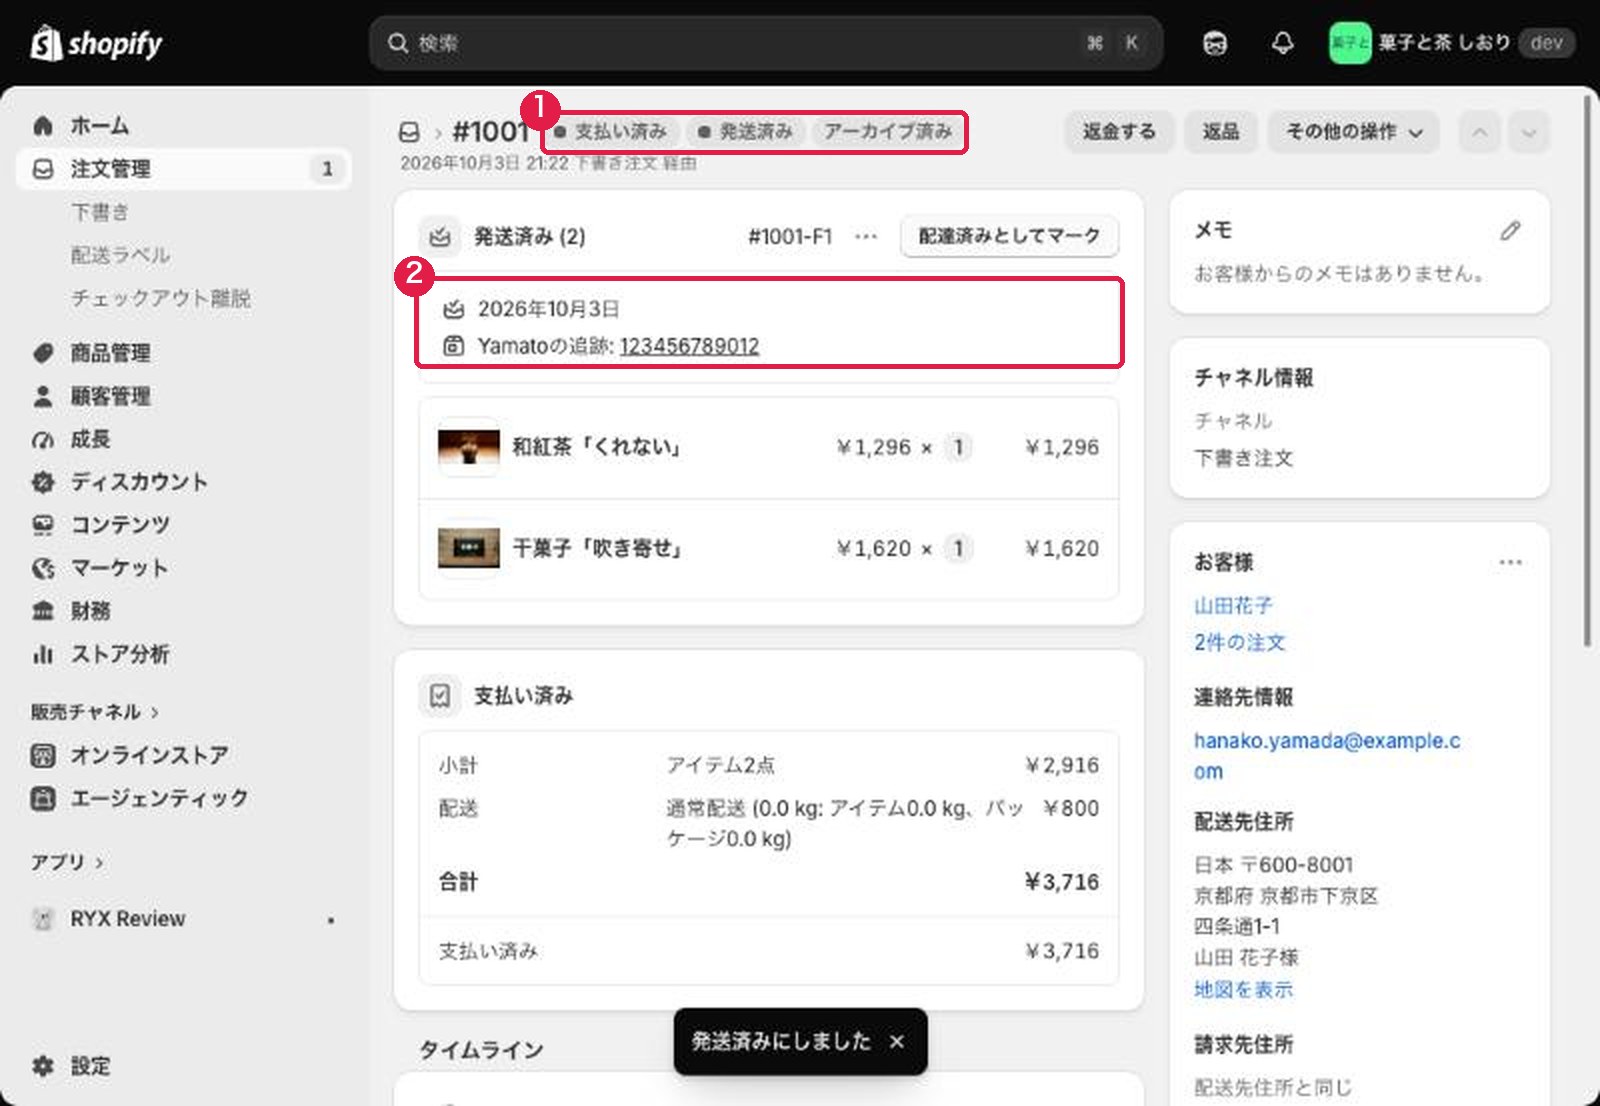Open the Sidekick assistant icon in top bar
1600x1106 pixels.
(x=1215, y=43)
